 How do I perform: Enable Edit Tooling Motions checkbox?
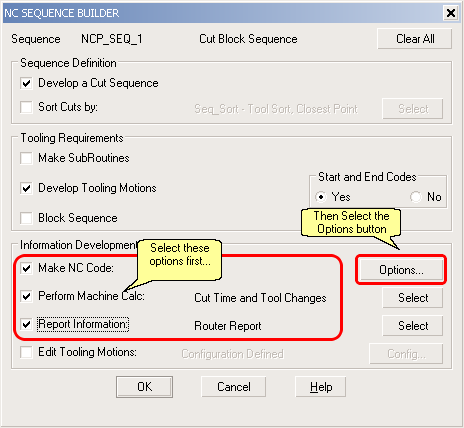(x=26, y=352)
